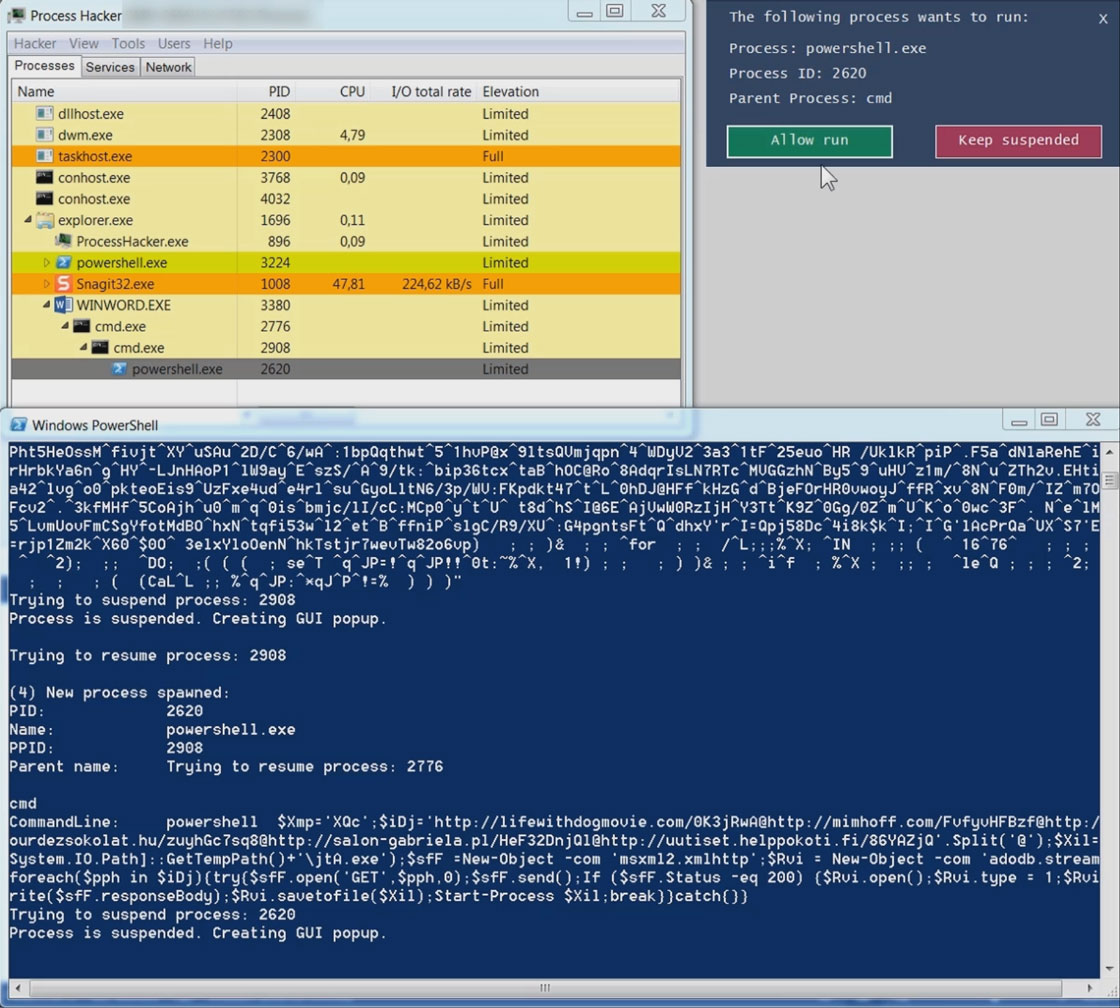Image resolution: width=1120 pixels, height=1008 pixels.
Task: Open the View menu in Process Hacker
Action: coord(84,44)
